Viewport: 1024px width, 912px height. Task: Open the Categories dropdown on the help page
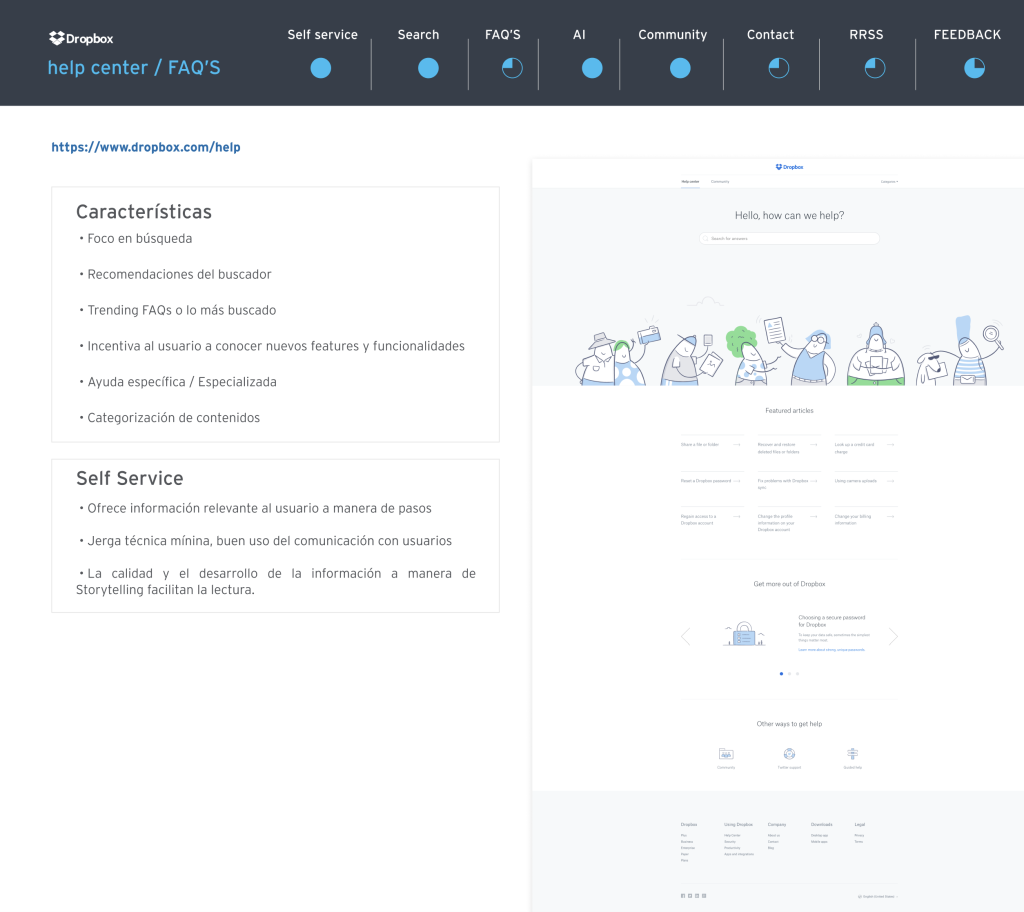point(889,182)
